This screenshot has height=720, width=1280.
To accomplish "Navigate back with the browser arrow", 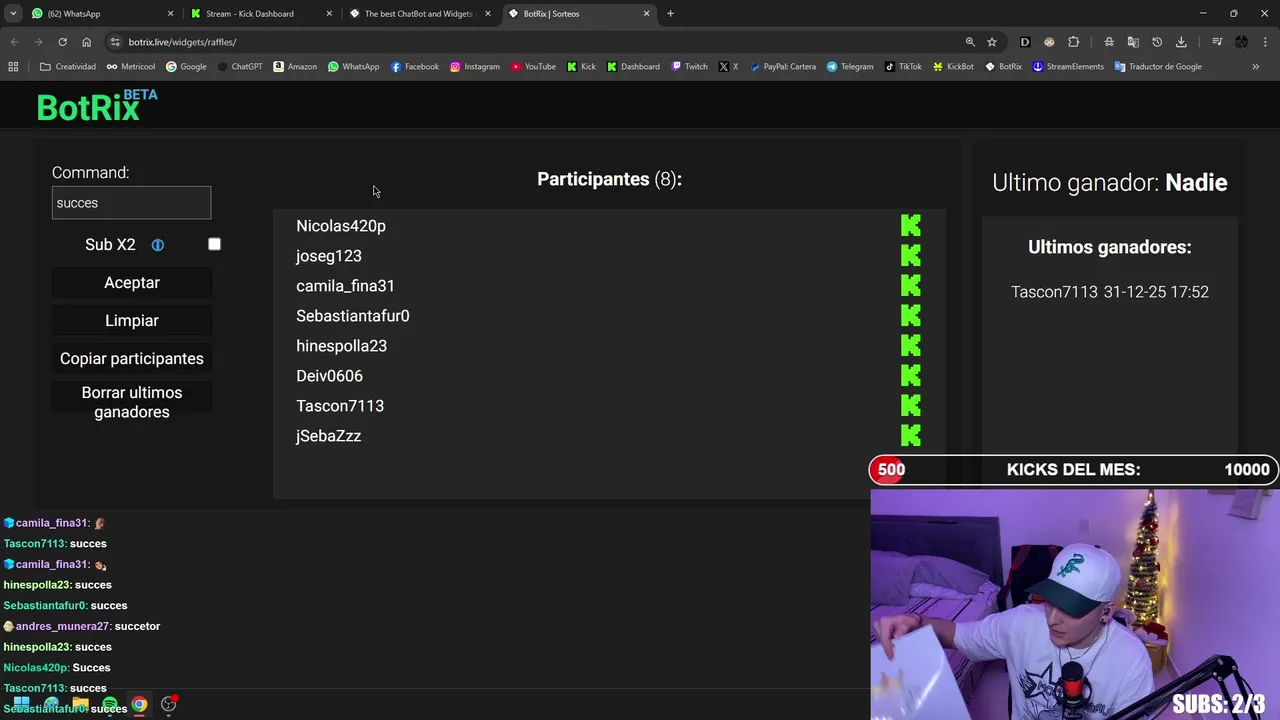I will pyautogui.click(x=14, y=42).
